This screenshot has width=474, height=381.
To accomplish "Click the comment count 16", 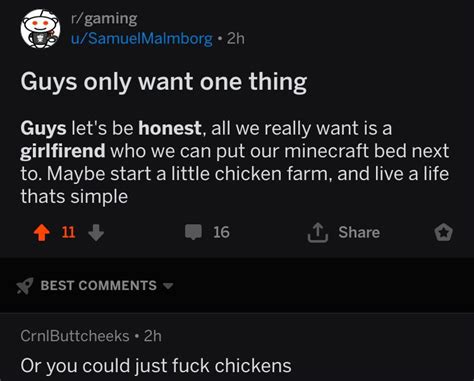I will pos(221,232).
